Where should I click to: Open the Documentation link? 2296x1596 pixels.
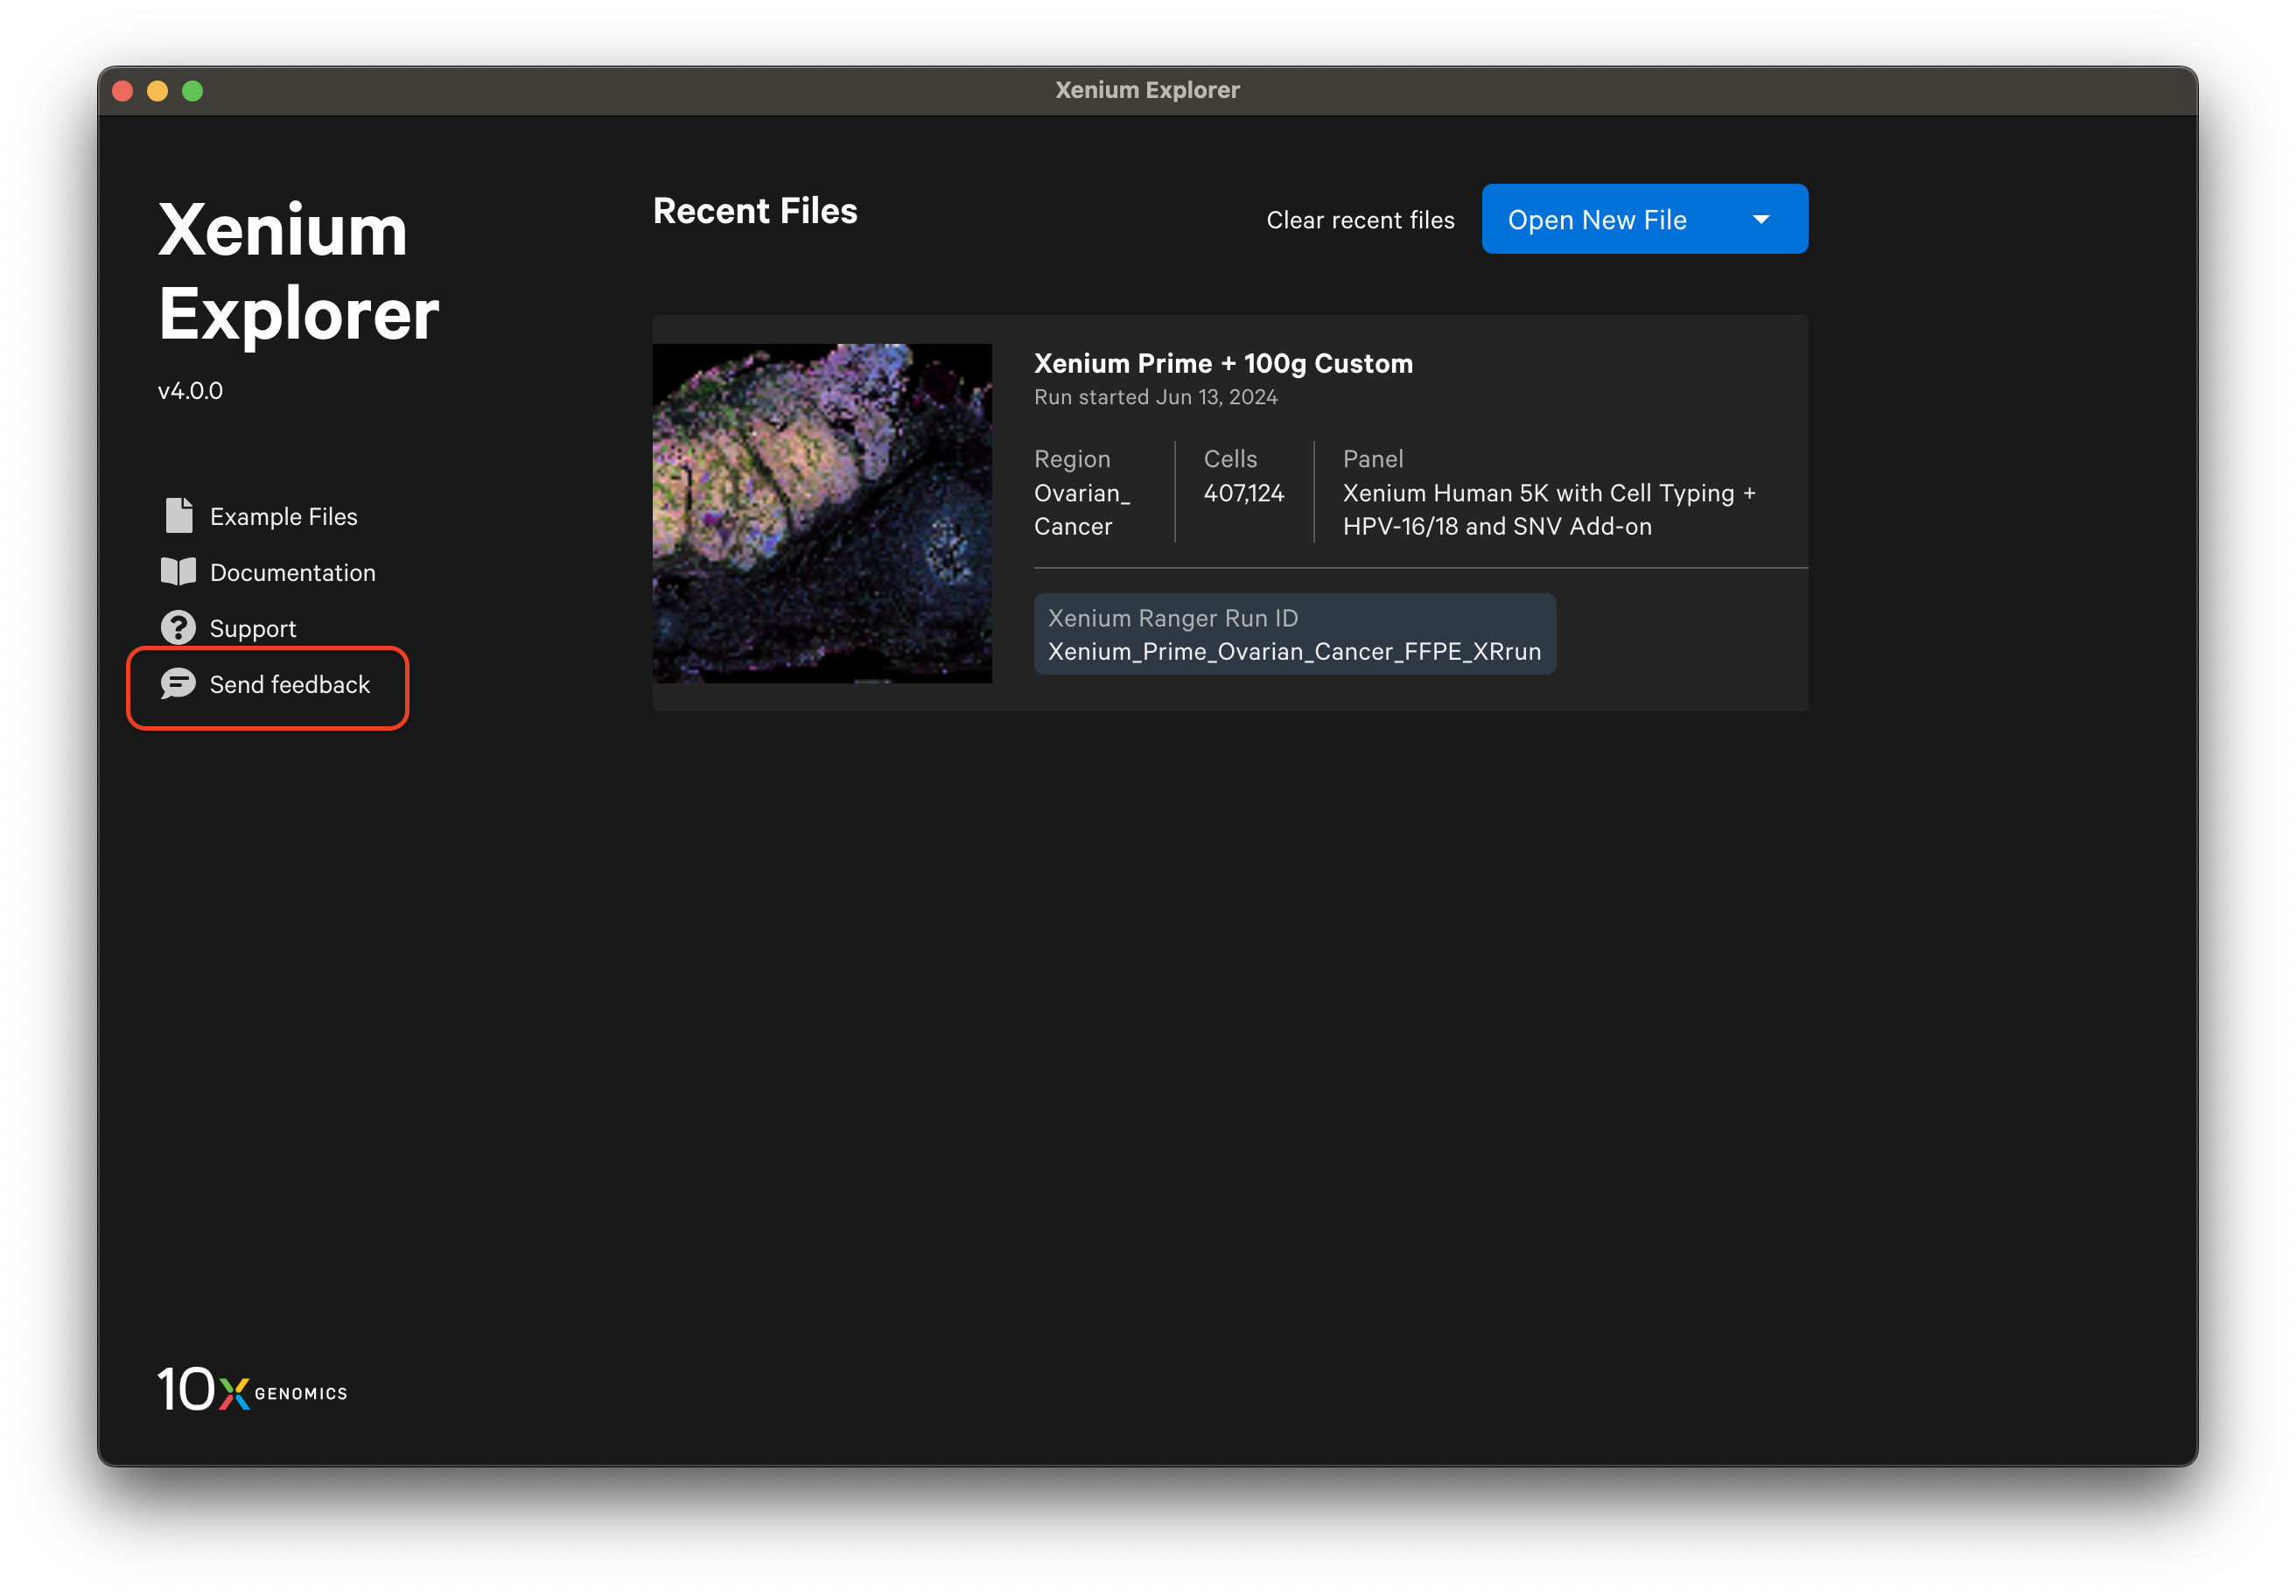click(292, 572)
